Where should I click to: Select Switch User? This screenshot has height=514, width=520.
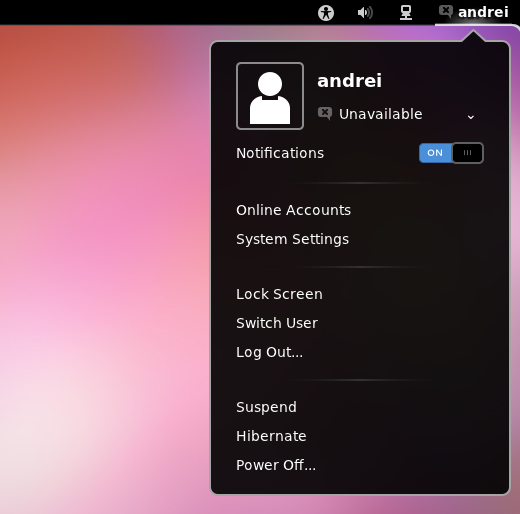[277, 323]
